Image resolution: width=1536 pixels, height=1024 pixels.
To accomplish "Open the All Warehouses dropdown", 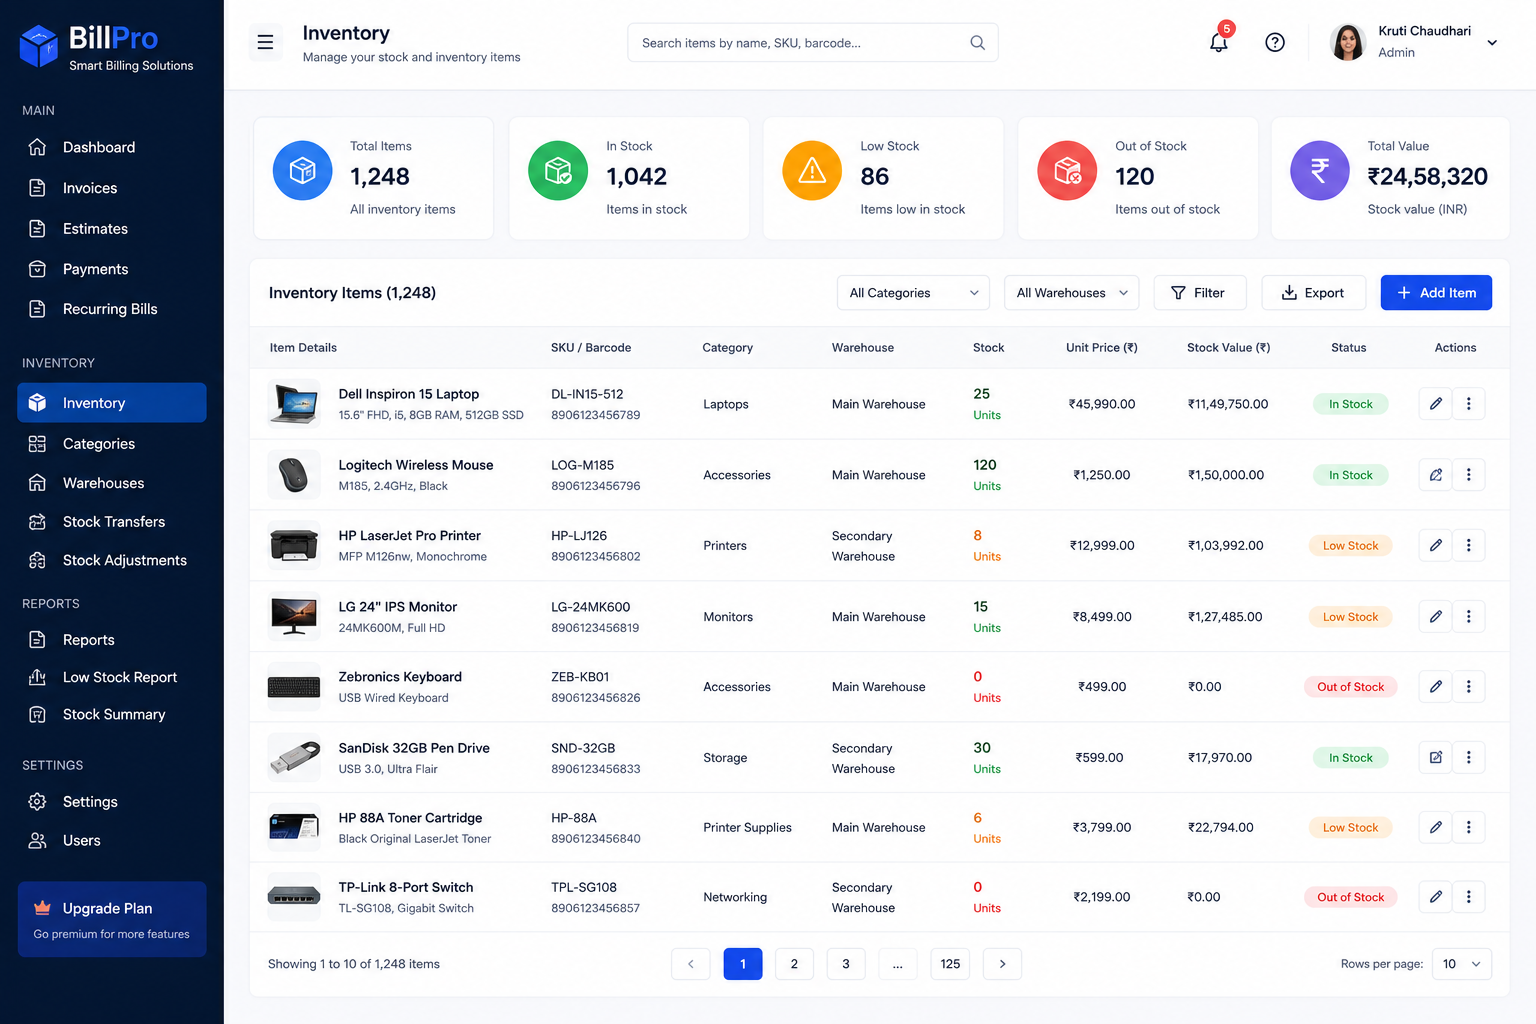I will tap(1071, 293).
